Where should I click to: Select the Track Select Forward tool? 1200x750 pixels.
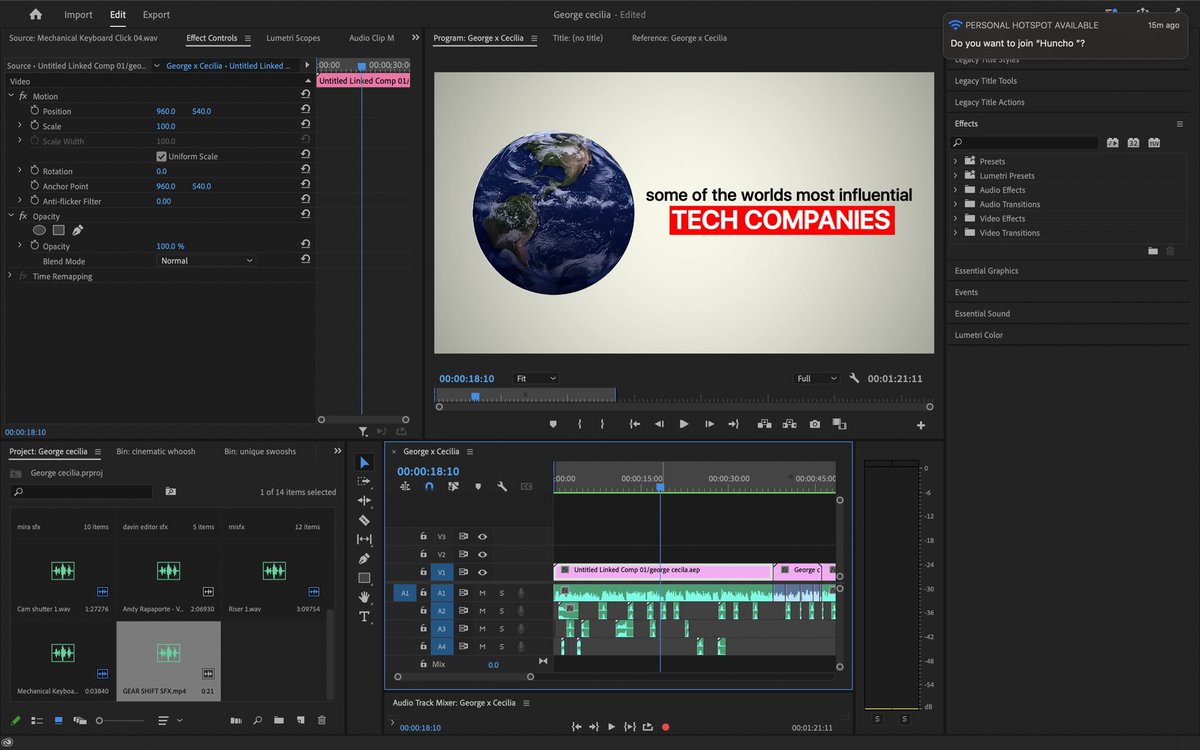click(364, 481)
